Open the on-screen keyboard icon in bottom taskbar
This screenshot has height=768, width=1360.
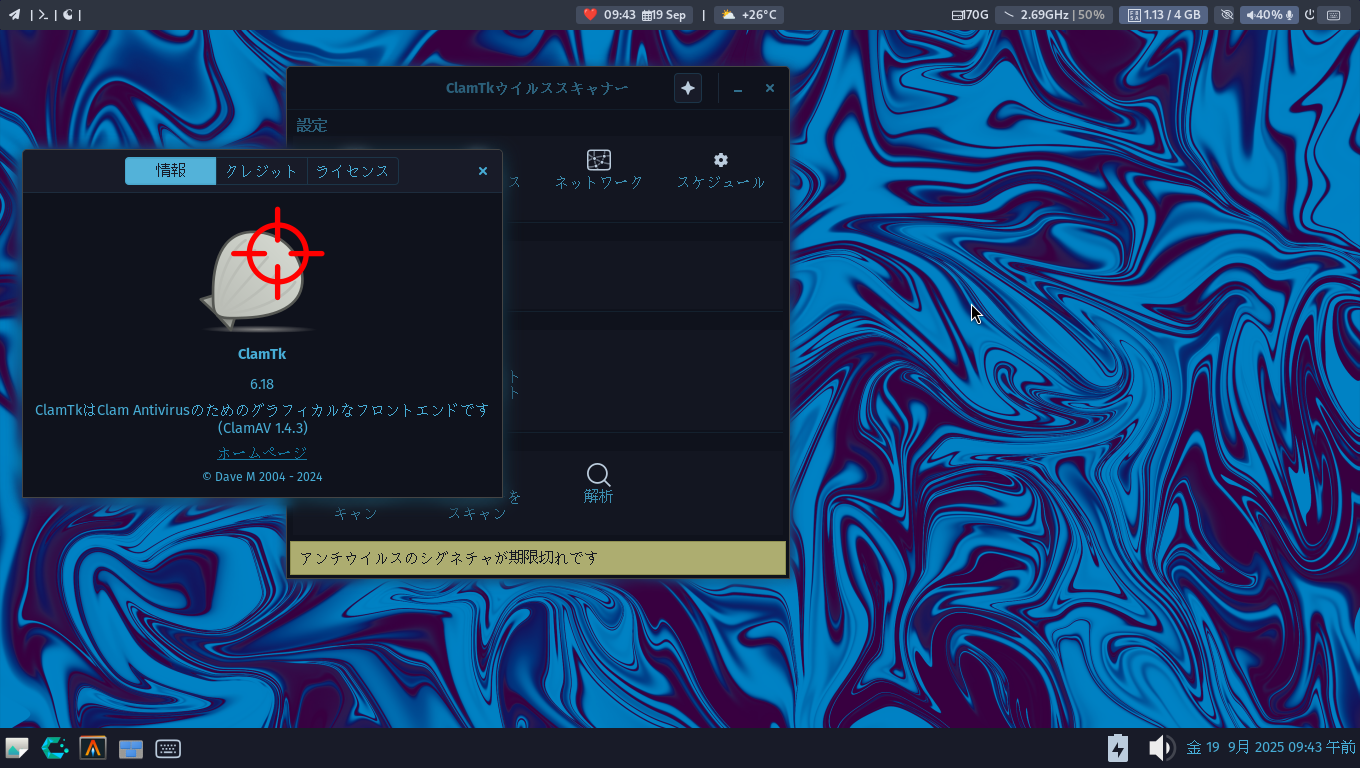[168, 748]
